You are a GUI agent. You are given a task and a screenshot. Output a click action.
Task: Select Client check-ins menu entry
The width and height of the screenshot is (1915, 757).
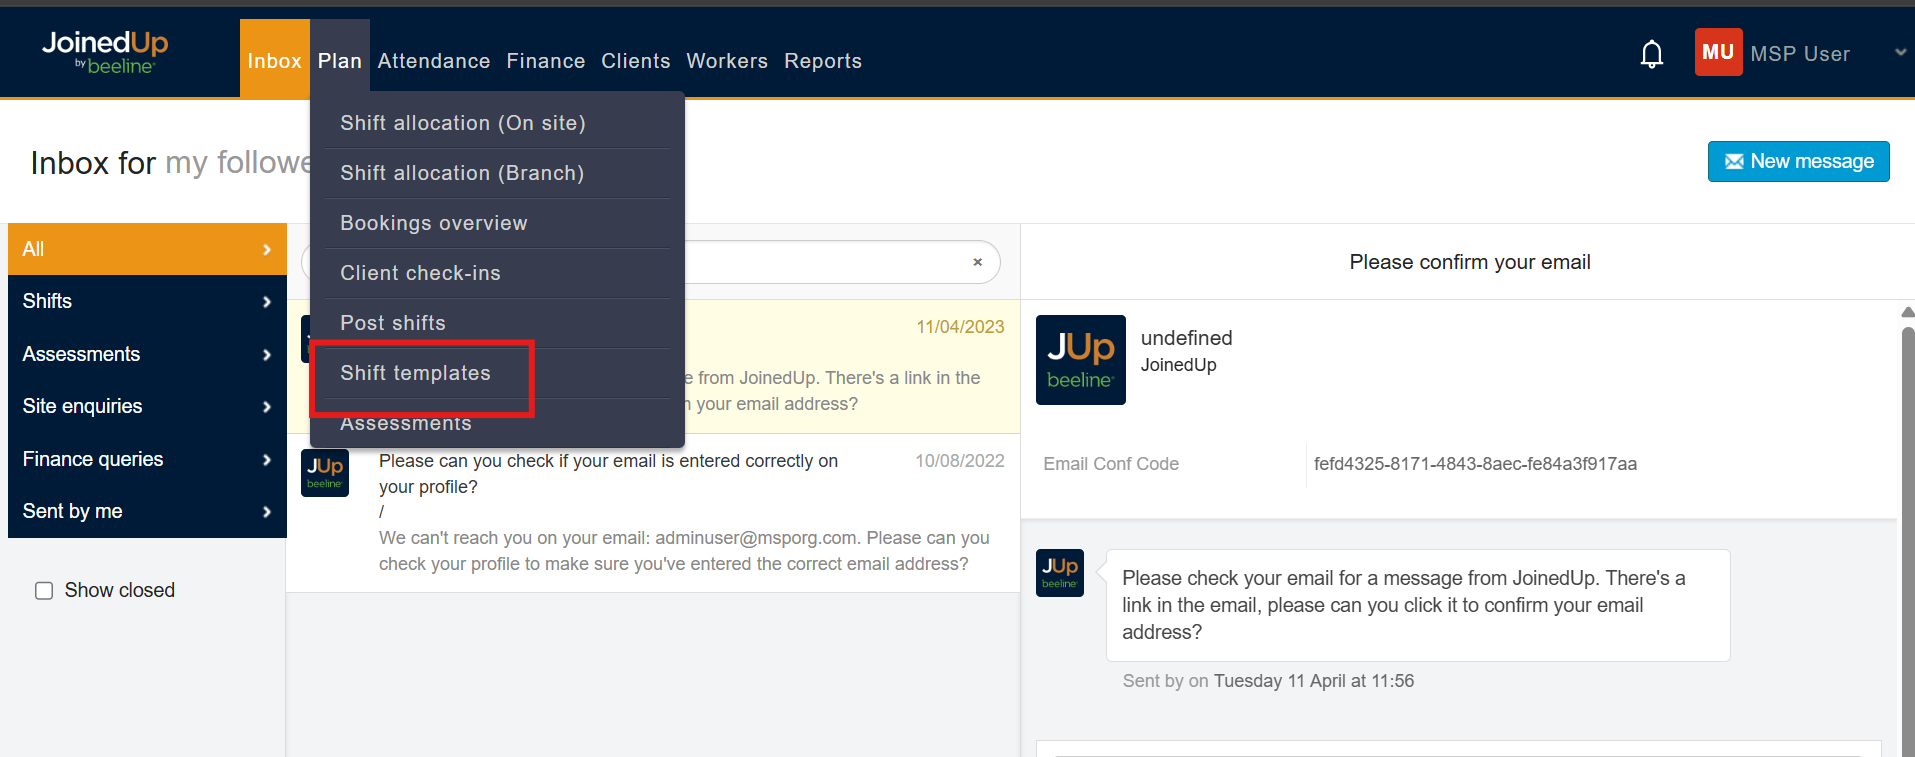tap(420, 273)
